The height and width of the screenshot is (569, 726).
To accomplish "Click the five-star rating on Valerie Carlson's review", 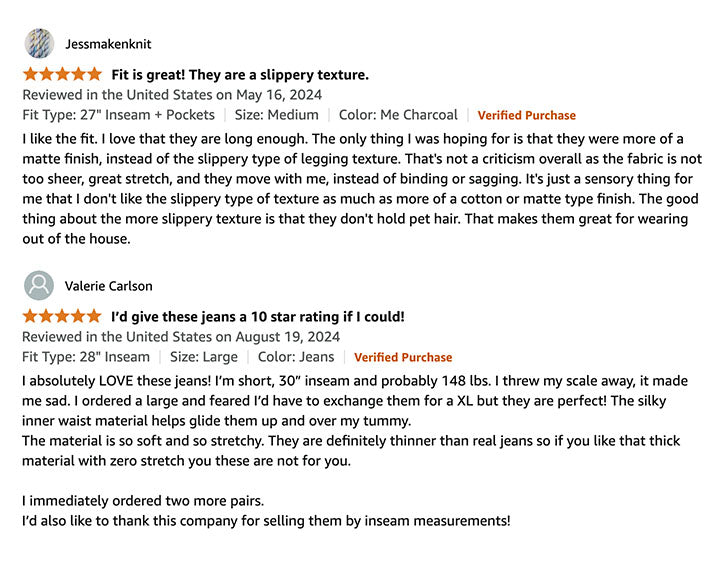I will (x=62, y=316).
